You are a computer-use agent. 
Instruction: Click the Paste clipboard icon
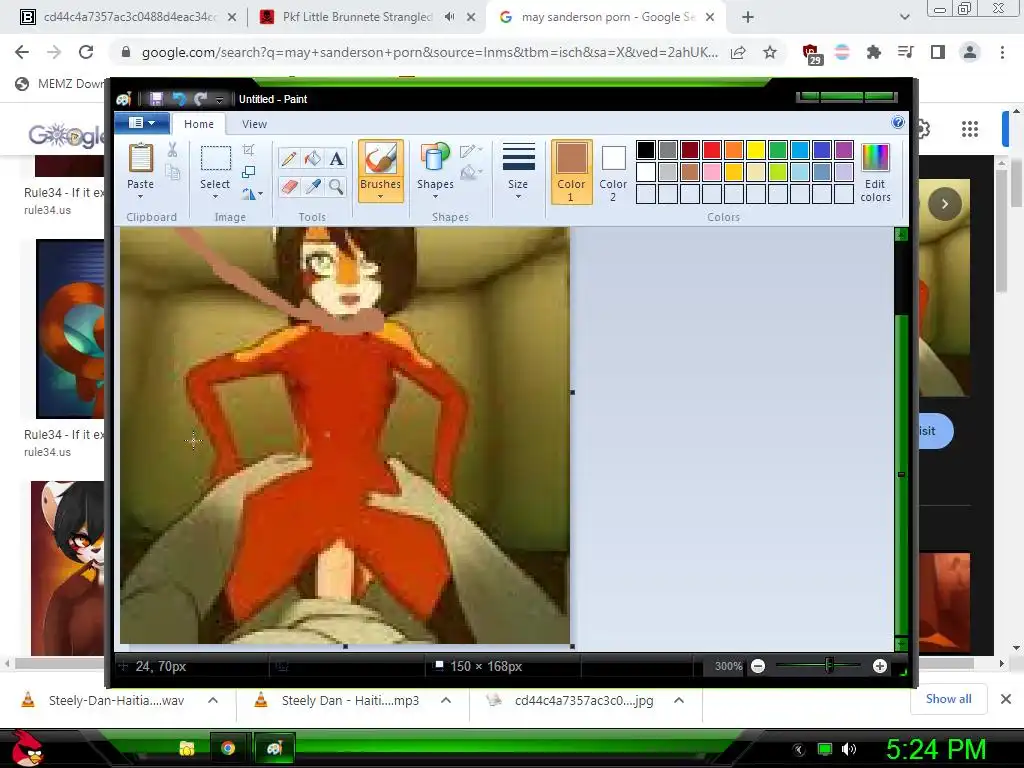click(x=140, y=159)
